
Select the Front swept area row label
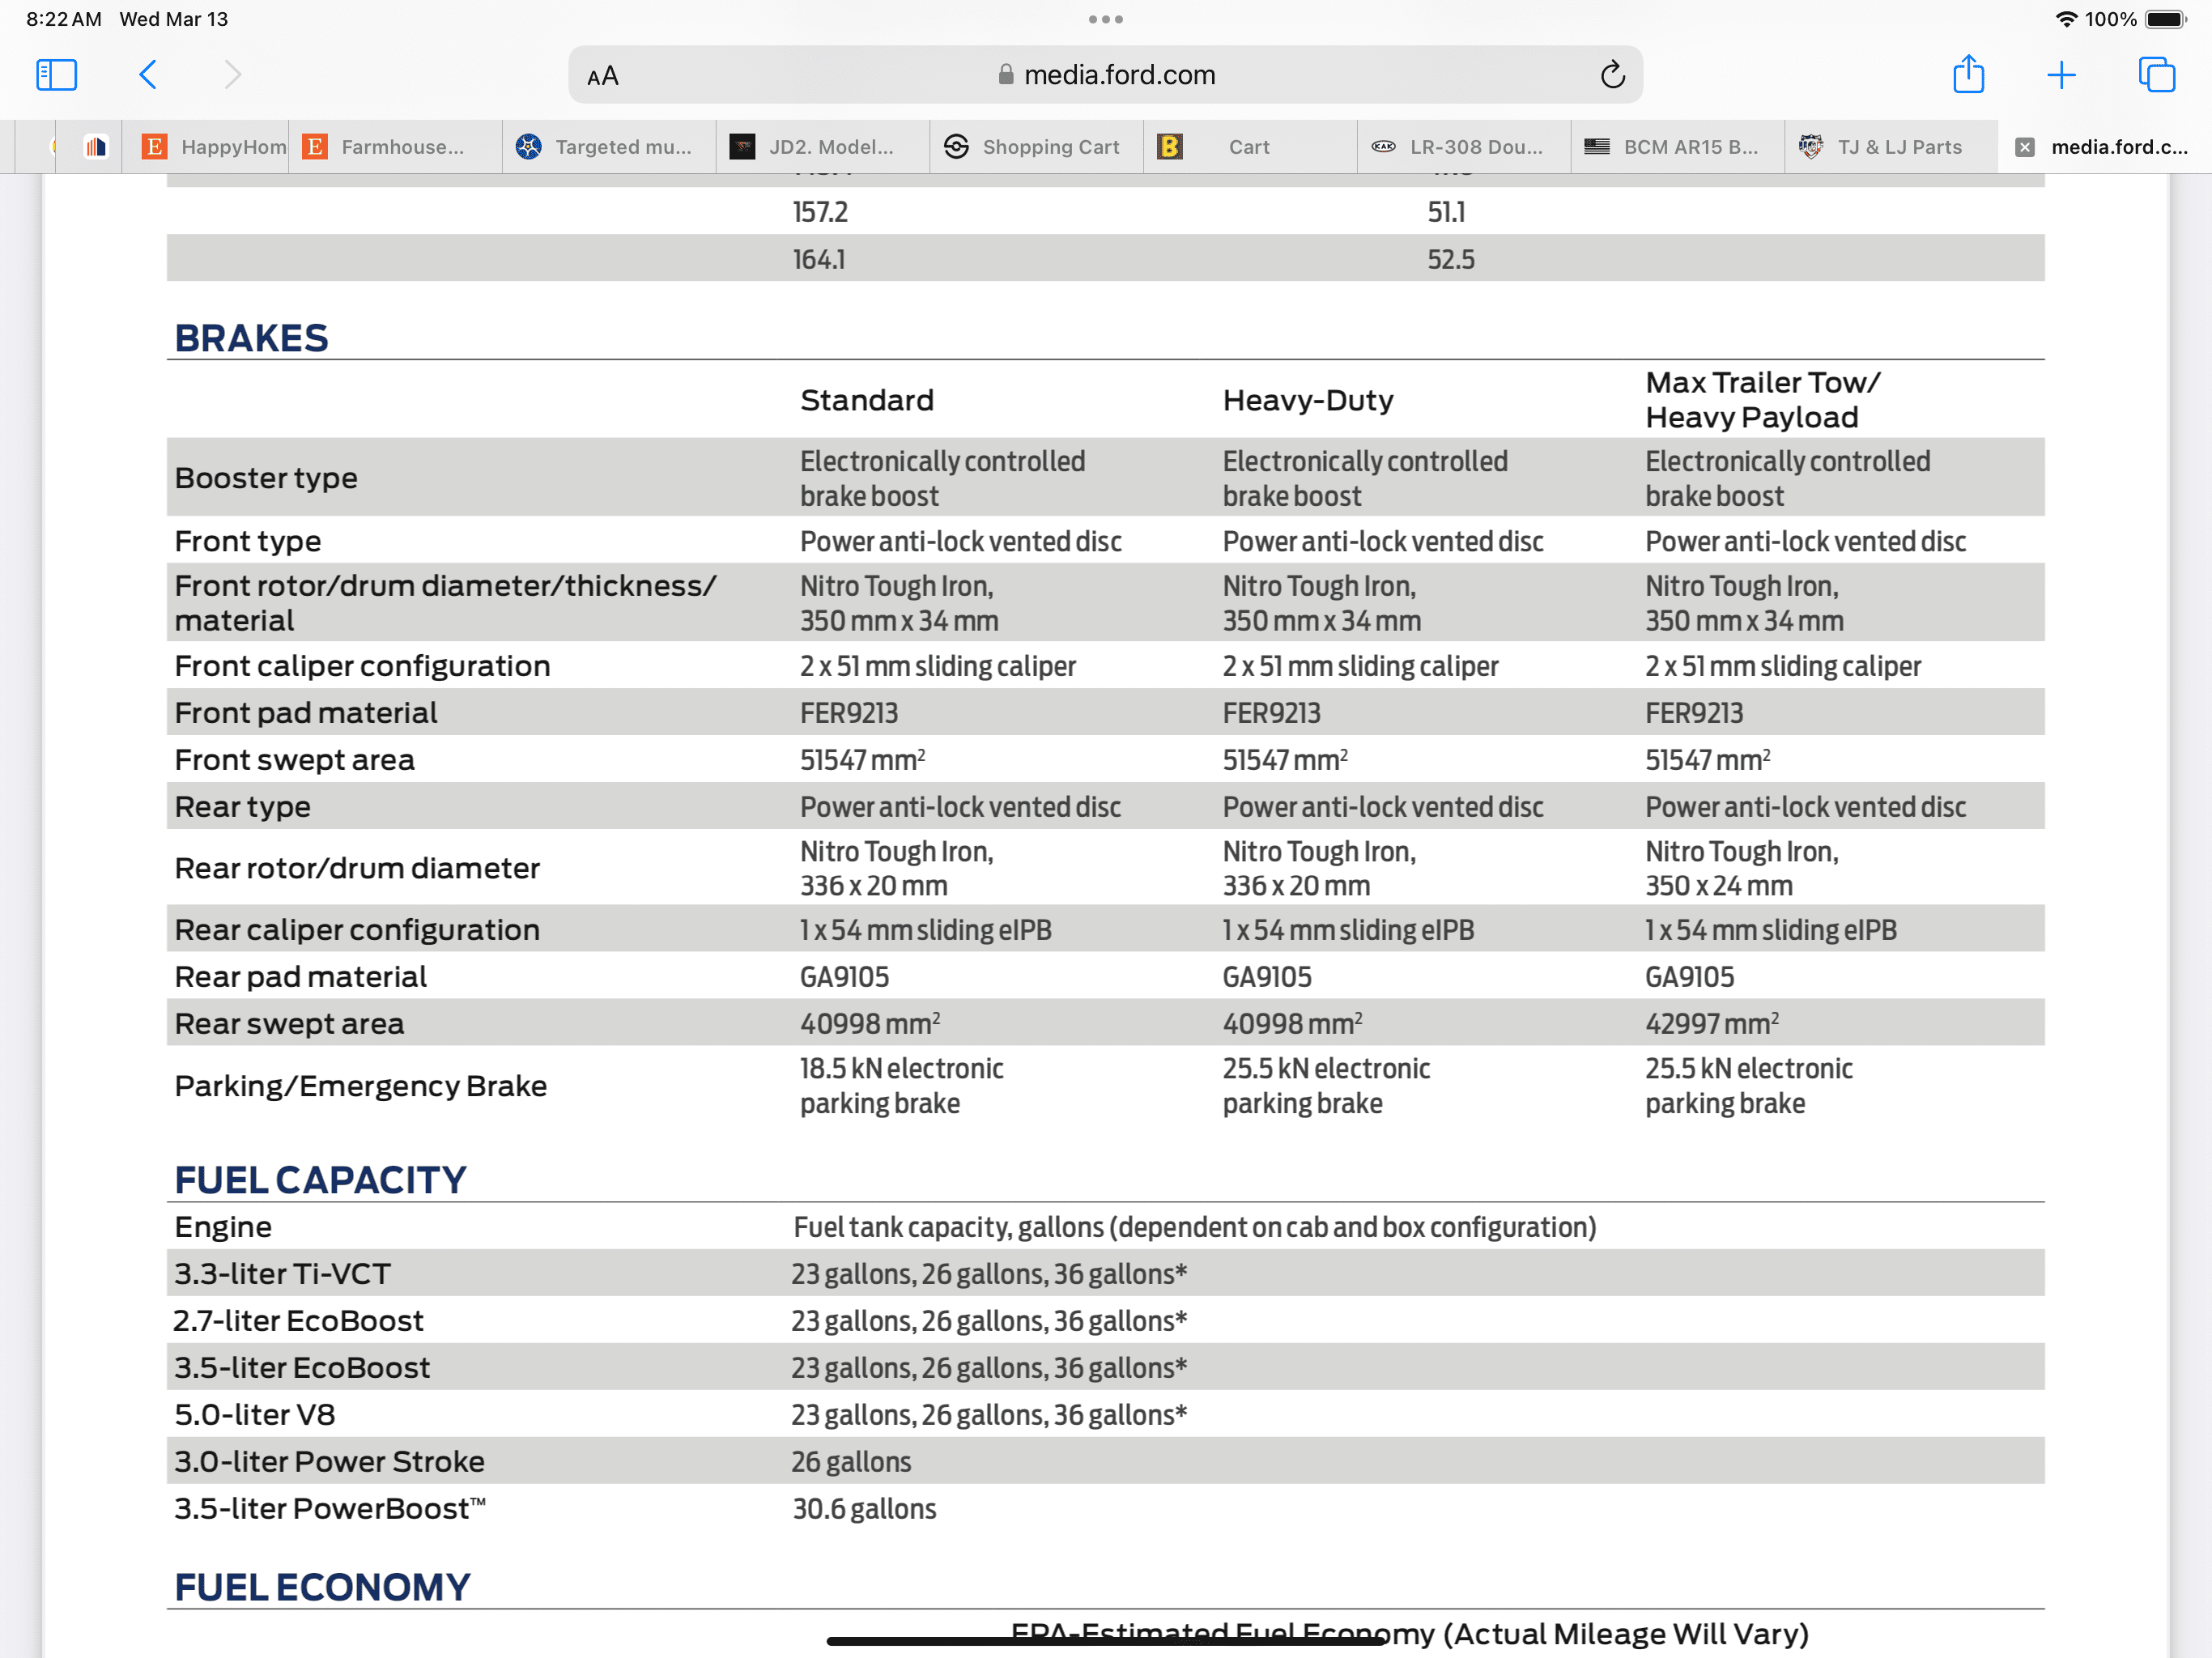coord(294,760)
